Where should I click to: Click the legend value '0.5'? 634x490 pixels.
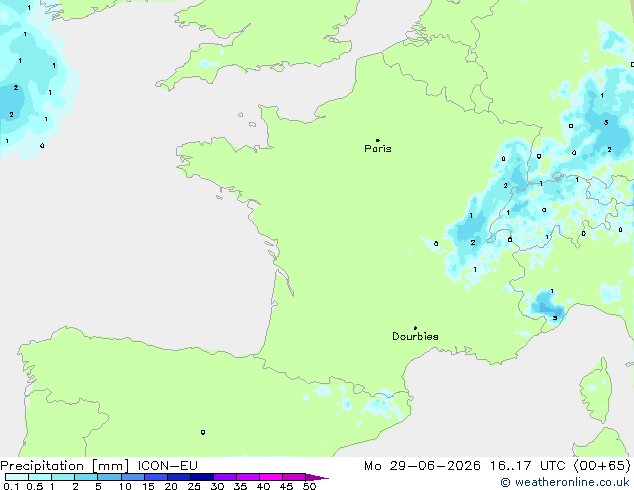pyautogui.click(x=35, y=486)
